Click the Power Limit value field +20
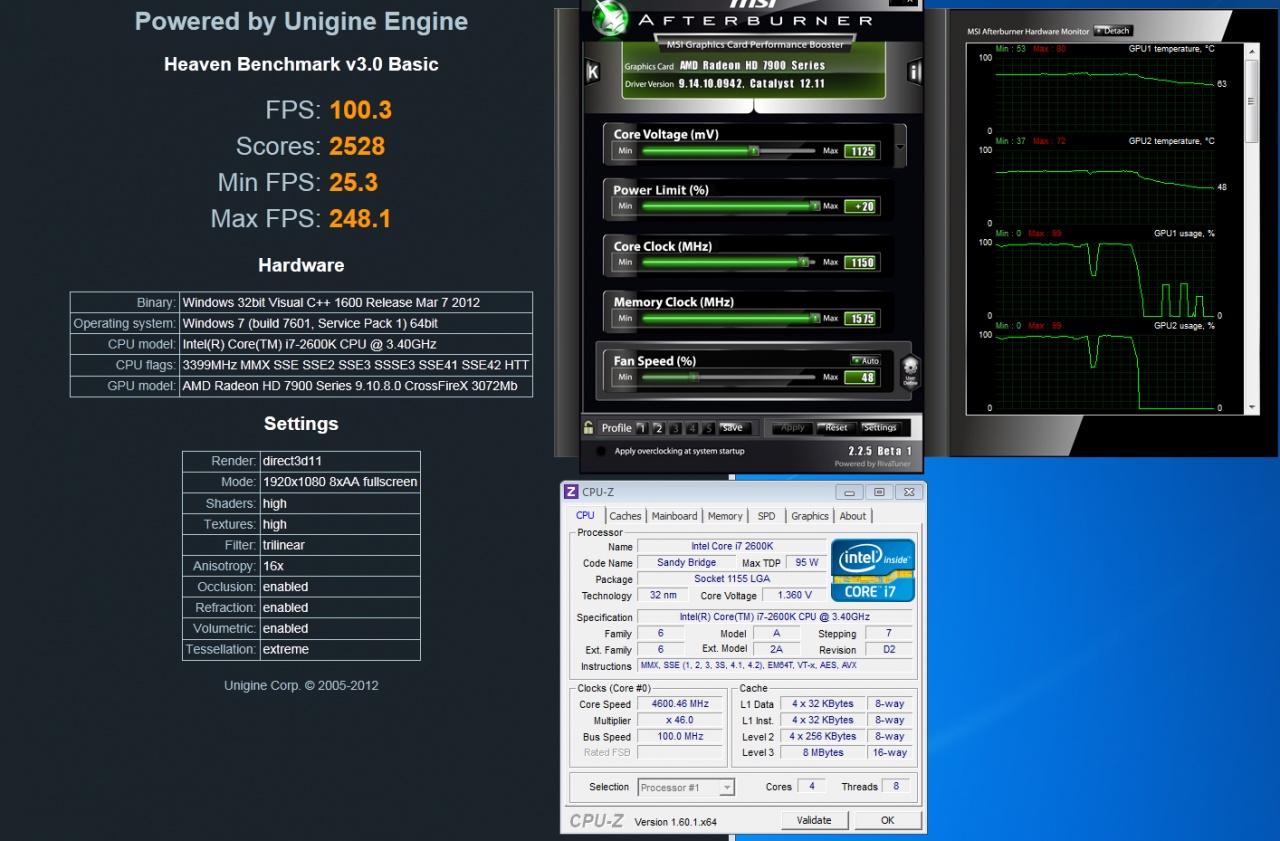Image resolution: width=1280 pixels, height=841 pixels. [x=860, y=206]
